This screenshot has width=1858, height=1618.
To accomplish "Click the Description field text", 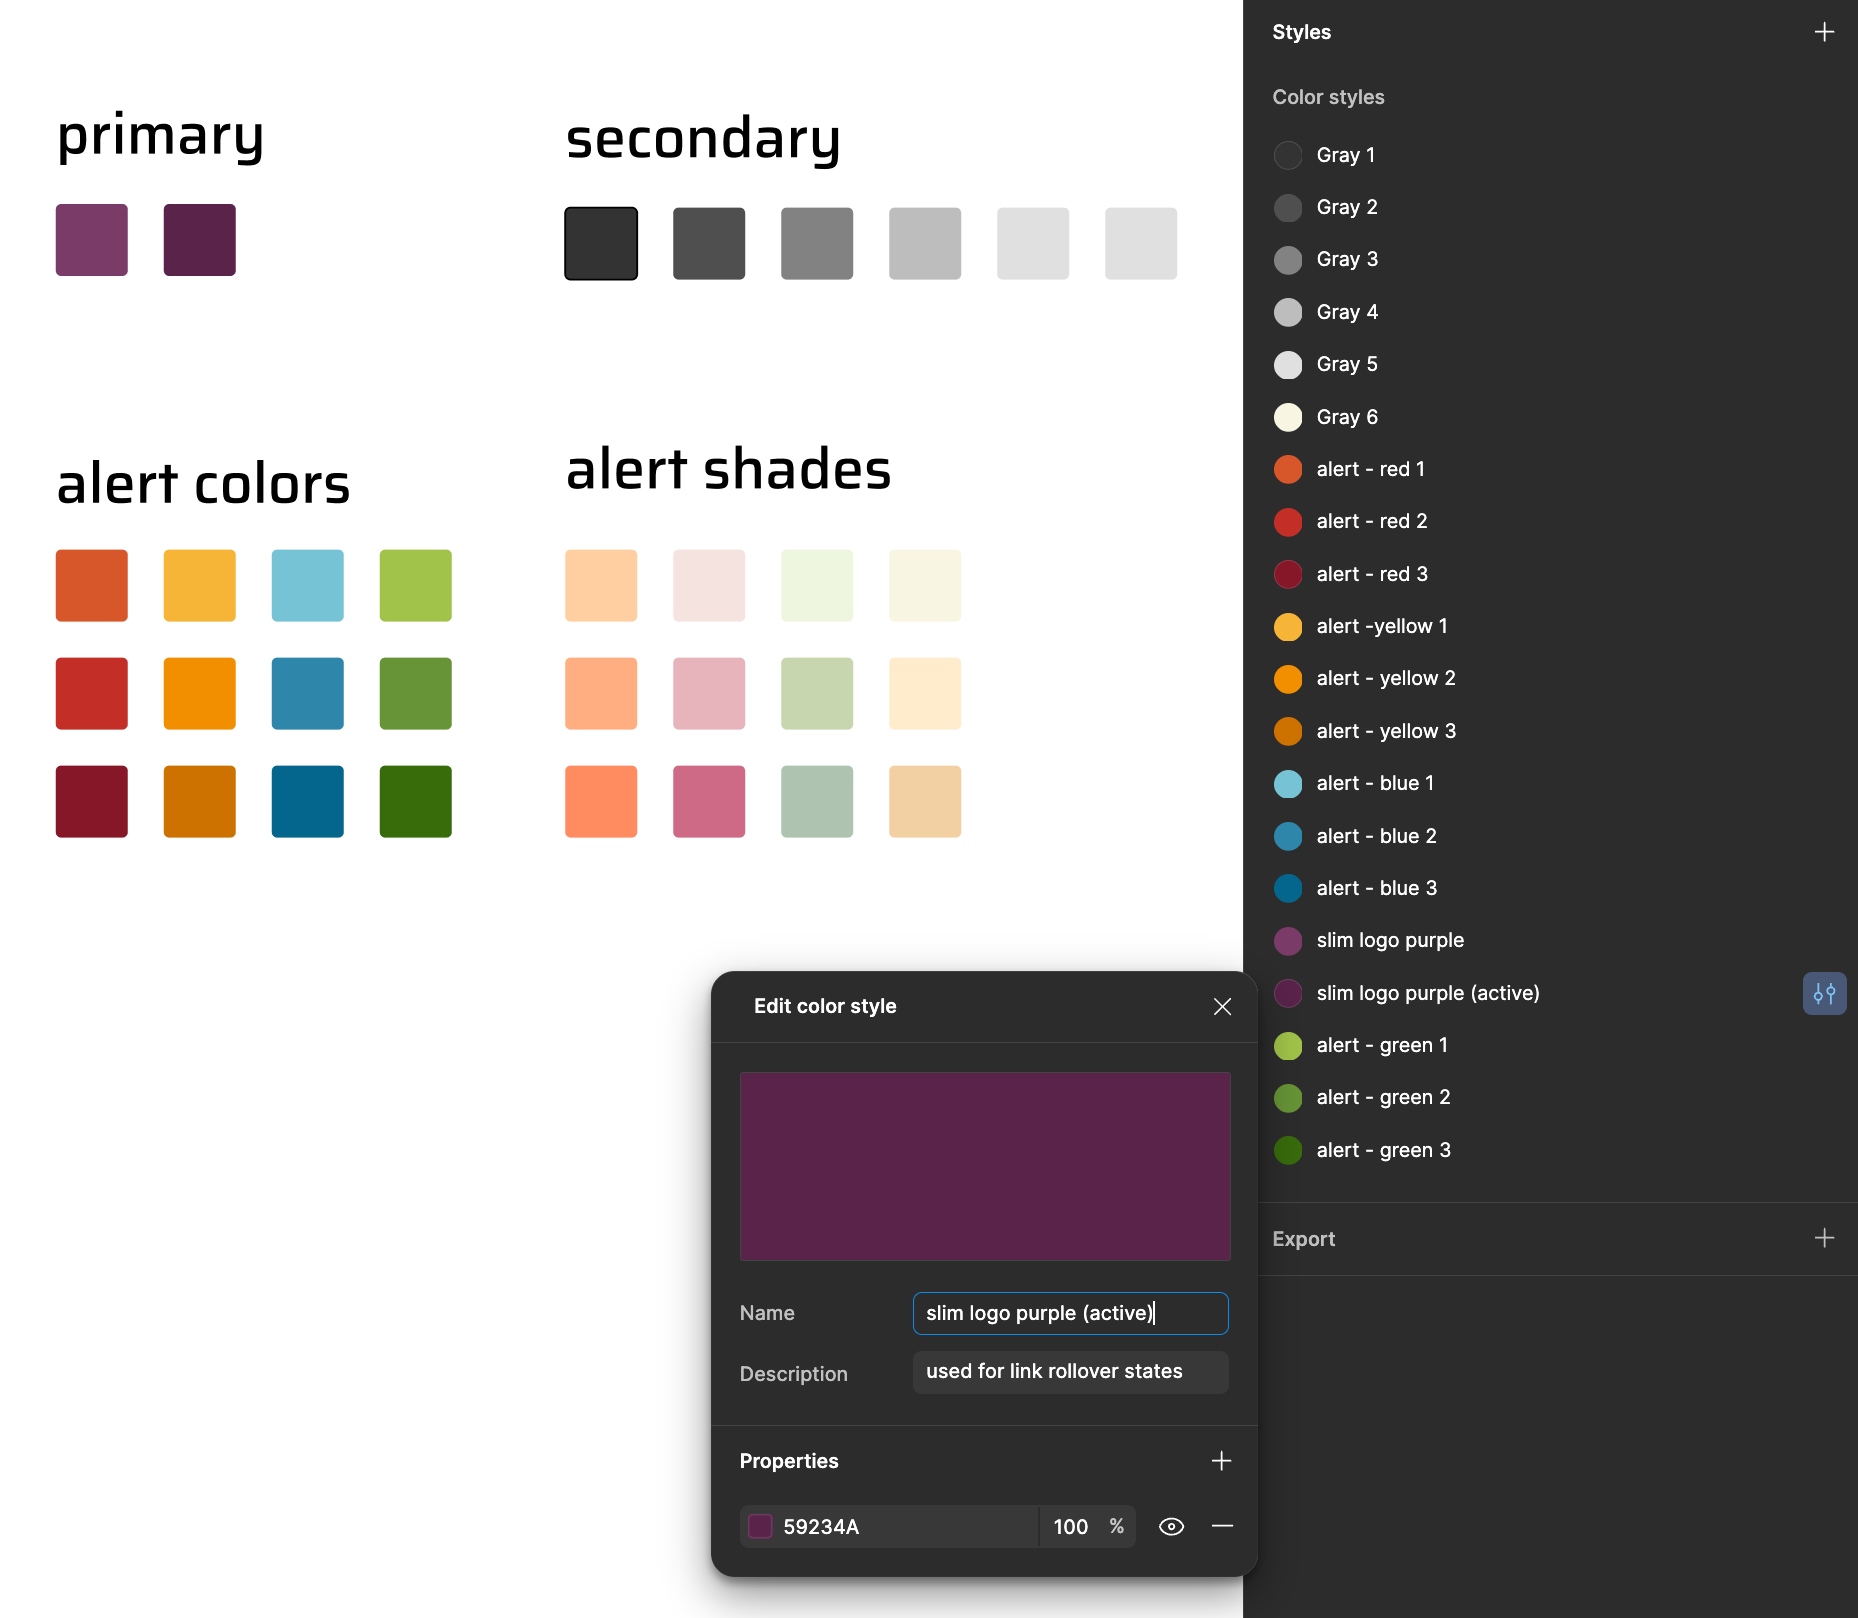I will tap(1070, 1372).
